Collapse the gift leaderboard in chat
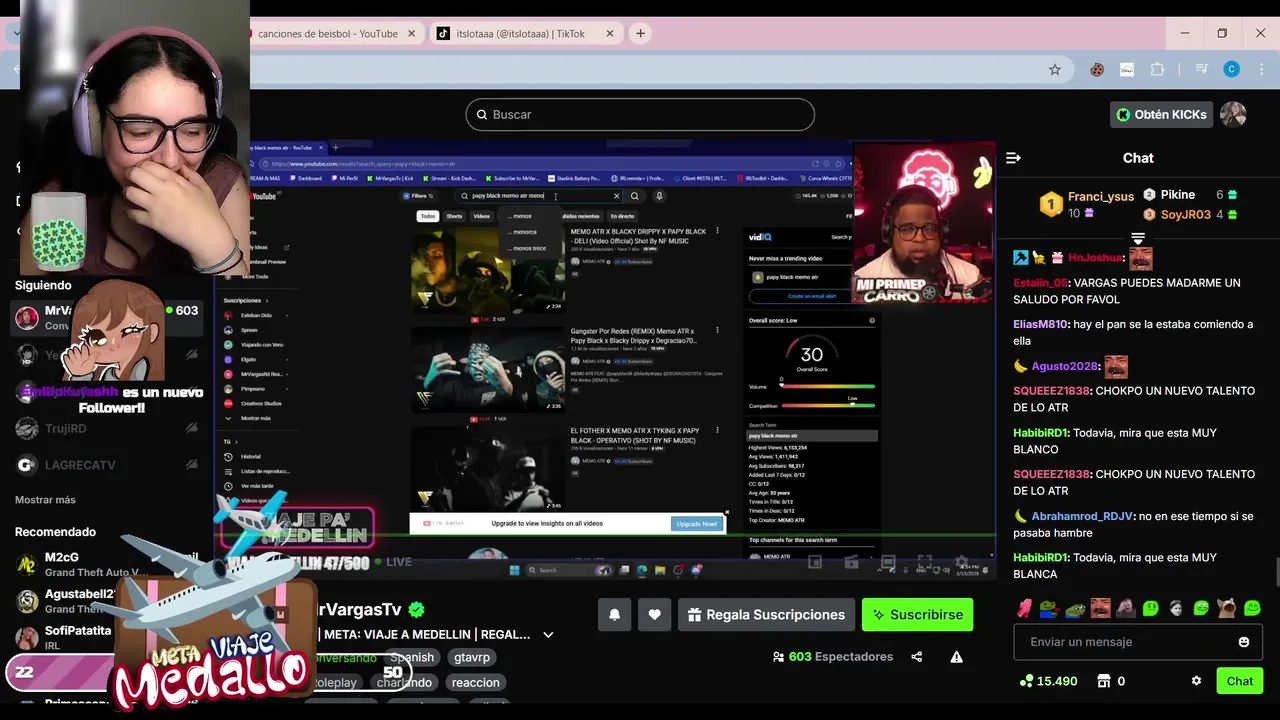The height and width of the screenshot is (720, 1280). click(x=1138, y=238)
